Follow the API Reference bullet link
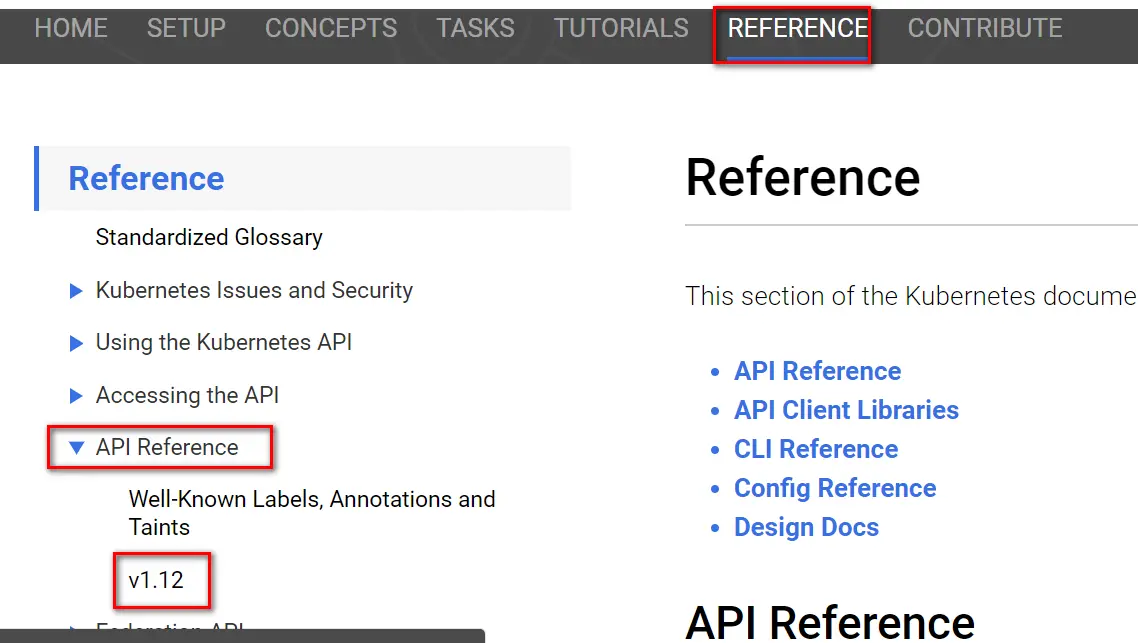The width and height of the screenshot is (1138, 643). pos(817,371)
